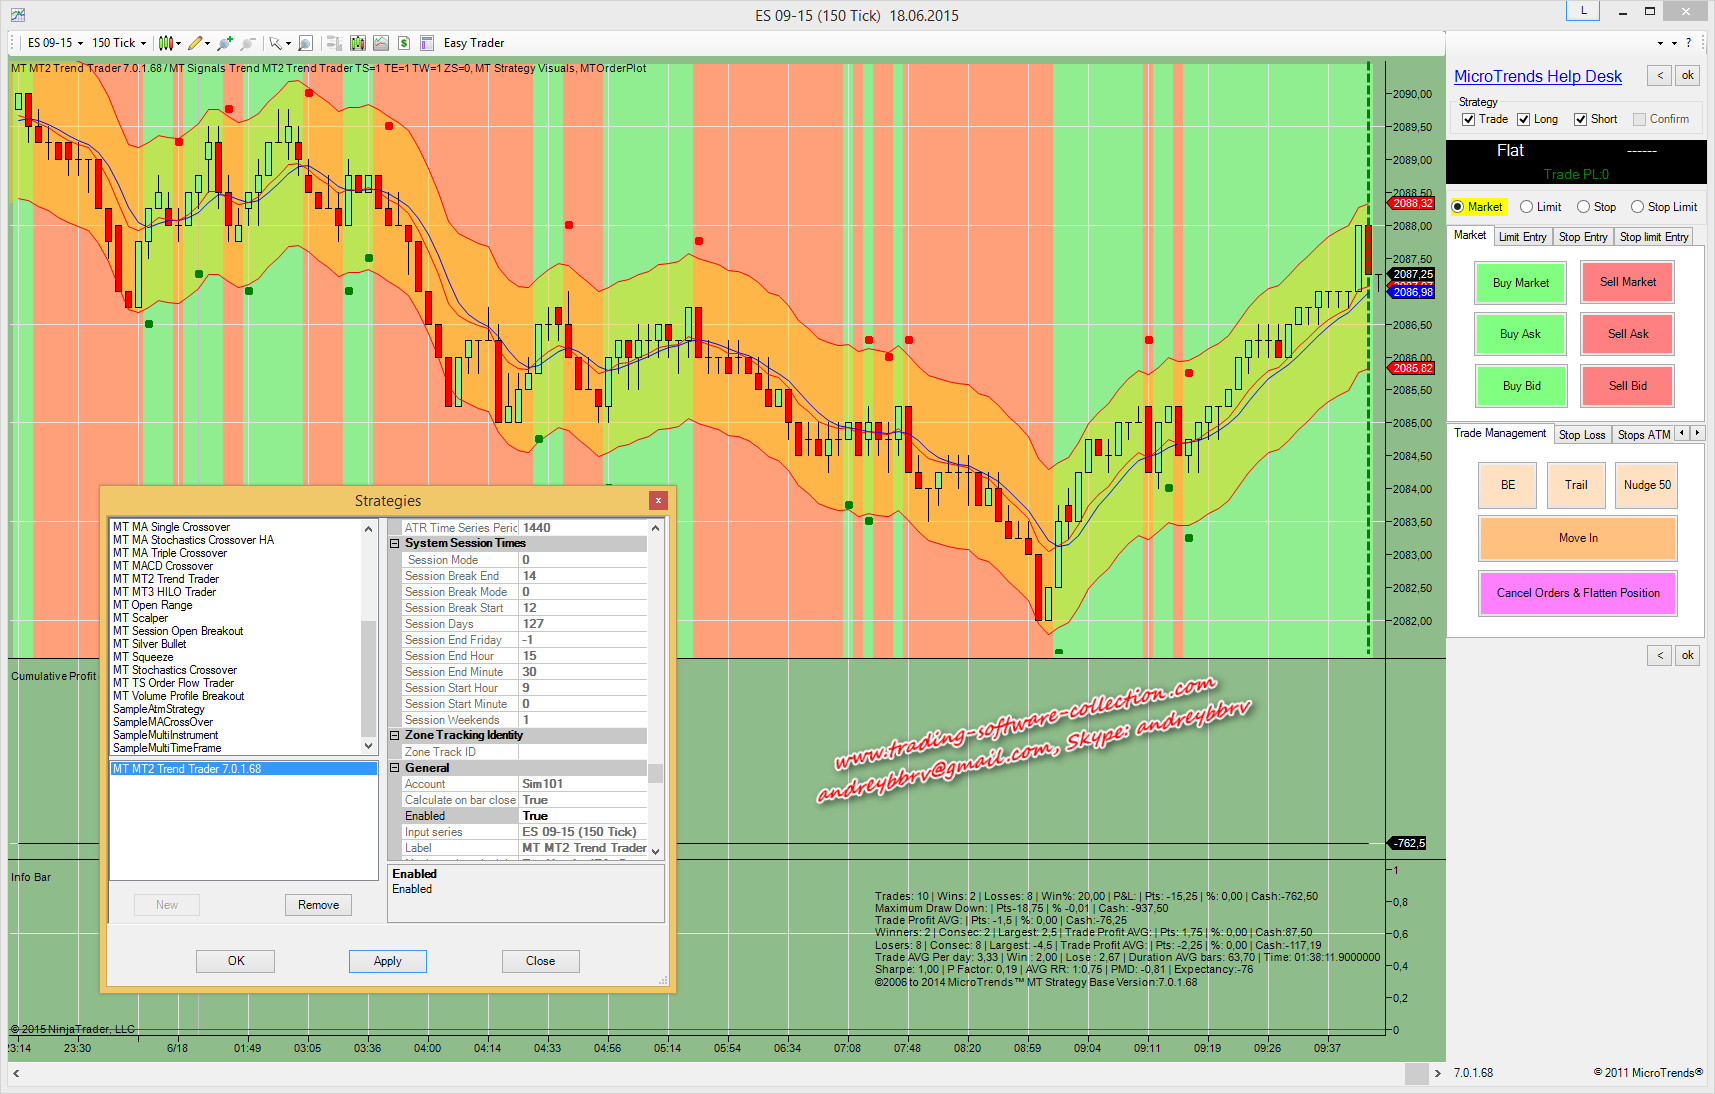Open the chart style candlestick icon
Viewport: 1715px width, 1094px height.
tap(166, 43)
